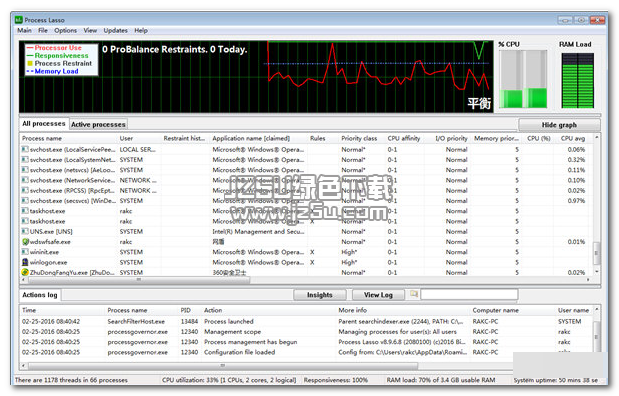Click CPU utilization status bar entry
Screen dimensions: 619x396
[x=229, y=380]
